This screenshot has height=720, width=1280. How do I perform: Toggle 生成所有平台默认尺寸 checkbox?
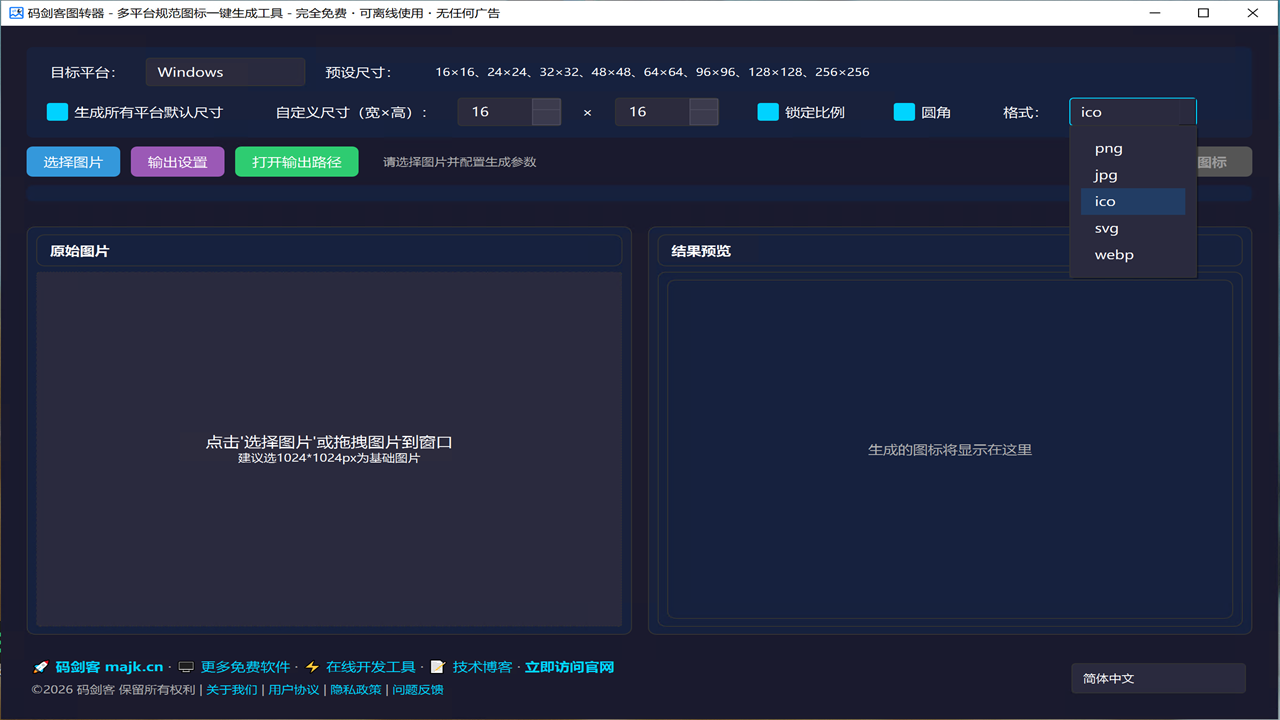57,112
